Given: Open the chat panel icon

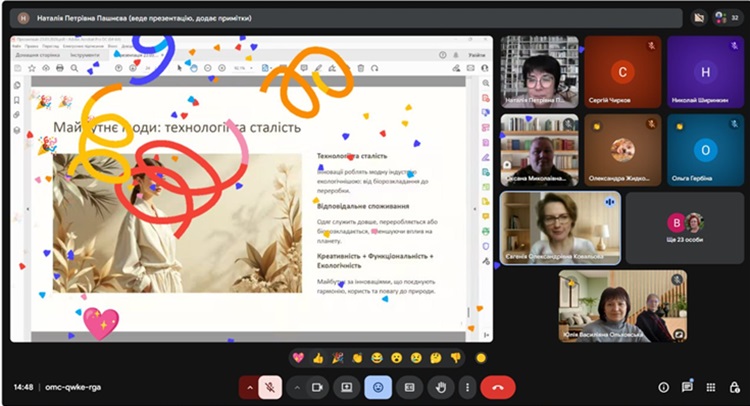Looking at the screenshot, I should (687, 387).
